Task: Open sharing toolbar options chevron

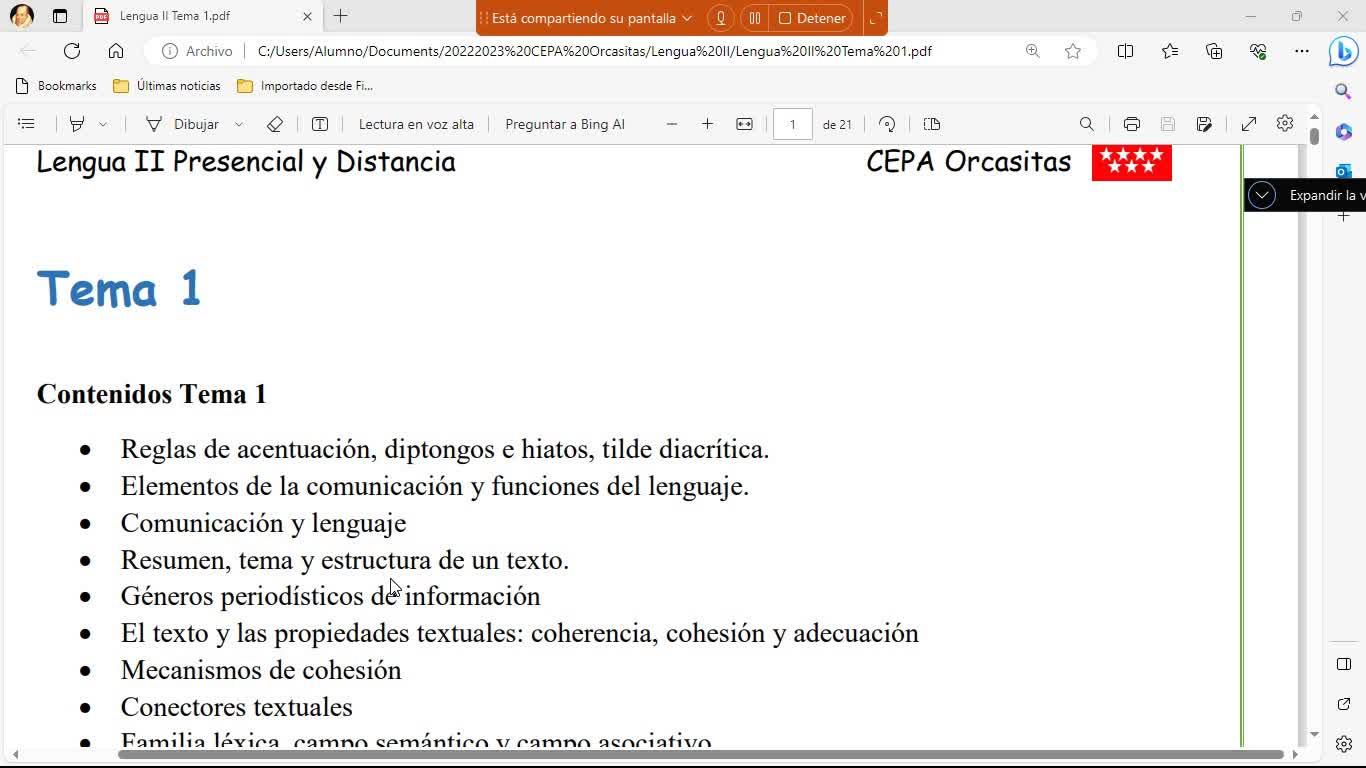Action: tap(687, 18)
